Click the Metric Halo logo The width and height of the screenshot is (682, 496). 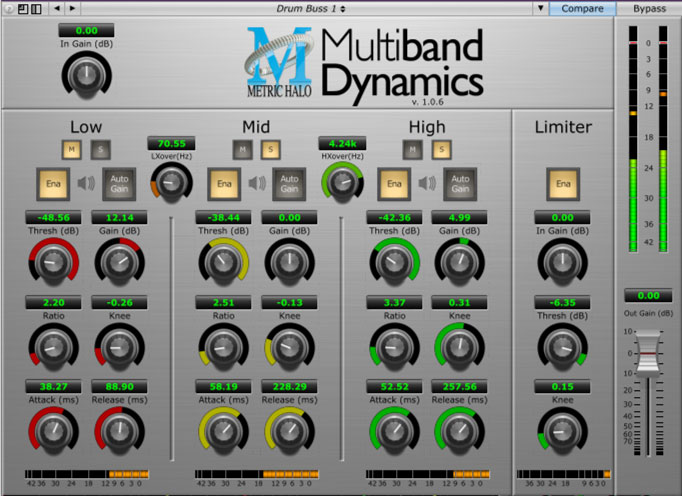278,62
